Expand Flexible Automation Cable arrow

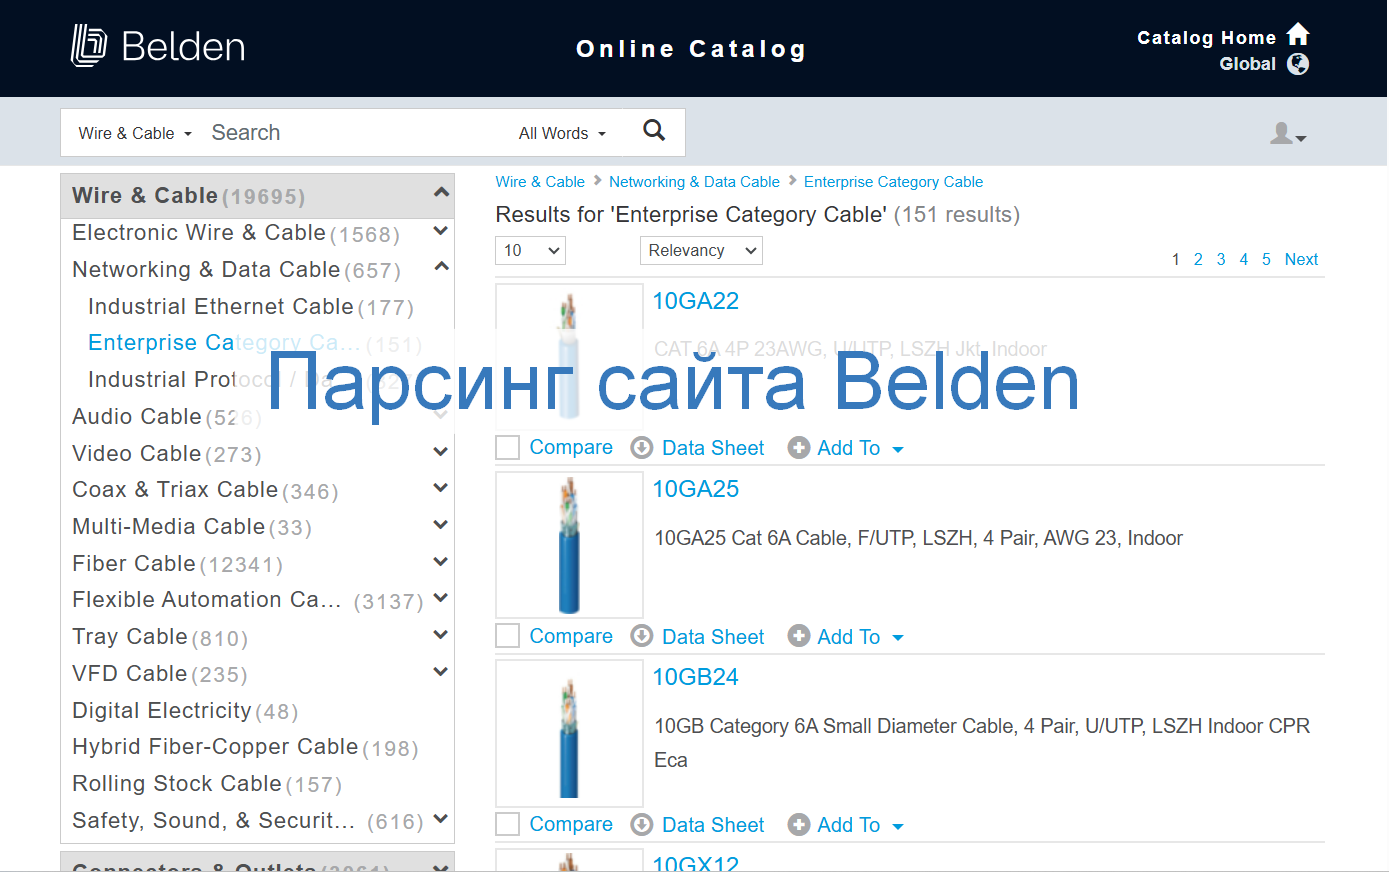440,598
